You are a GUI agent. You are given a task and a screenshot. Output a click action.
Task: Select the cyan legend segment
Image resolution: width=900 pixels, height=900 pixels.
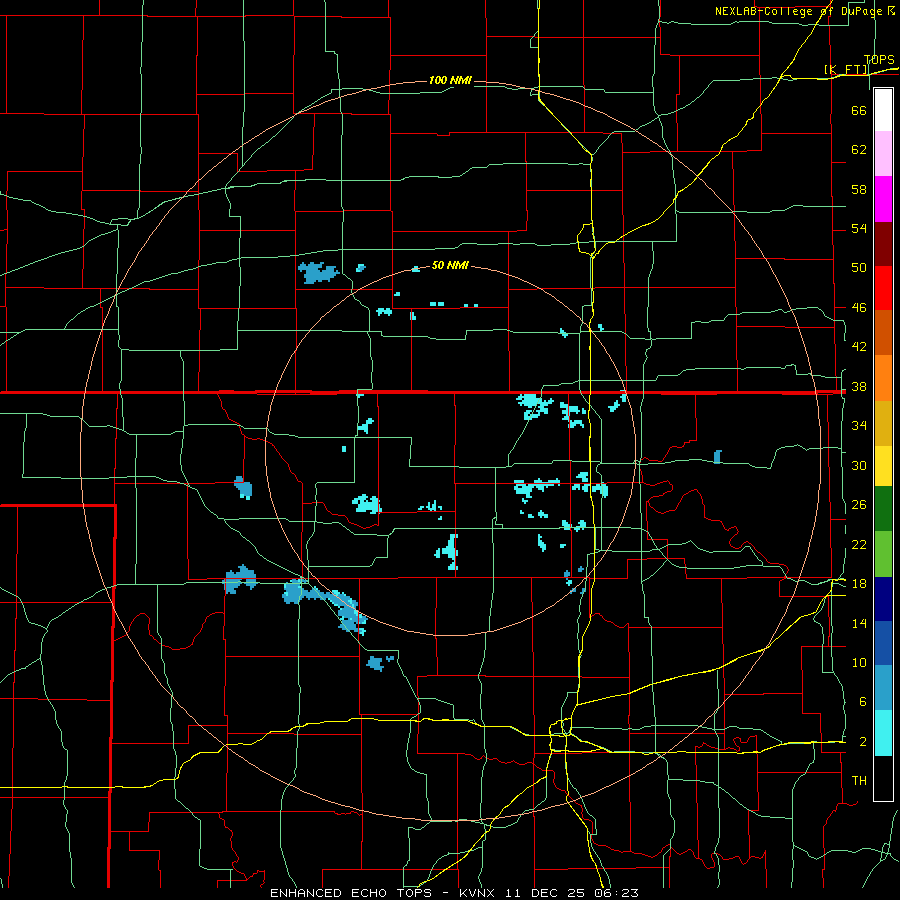tap(883, 733)
